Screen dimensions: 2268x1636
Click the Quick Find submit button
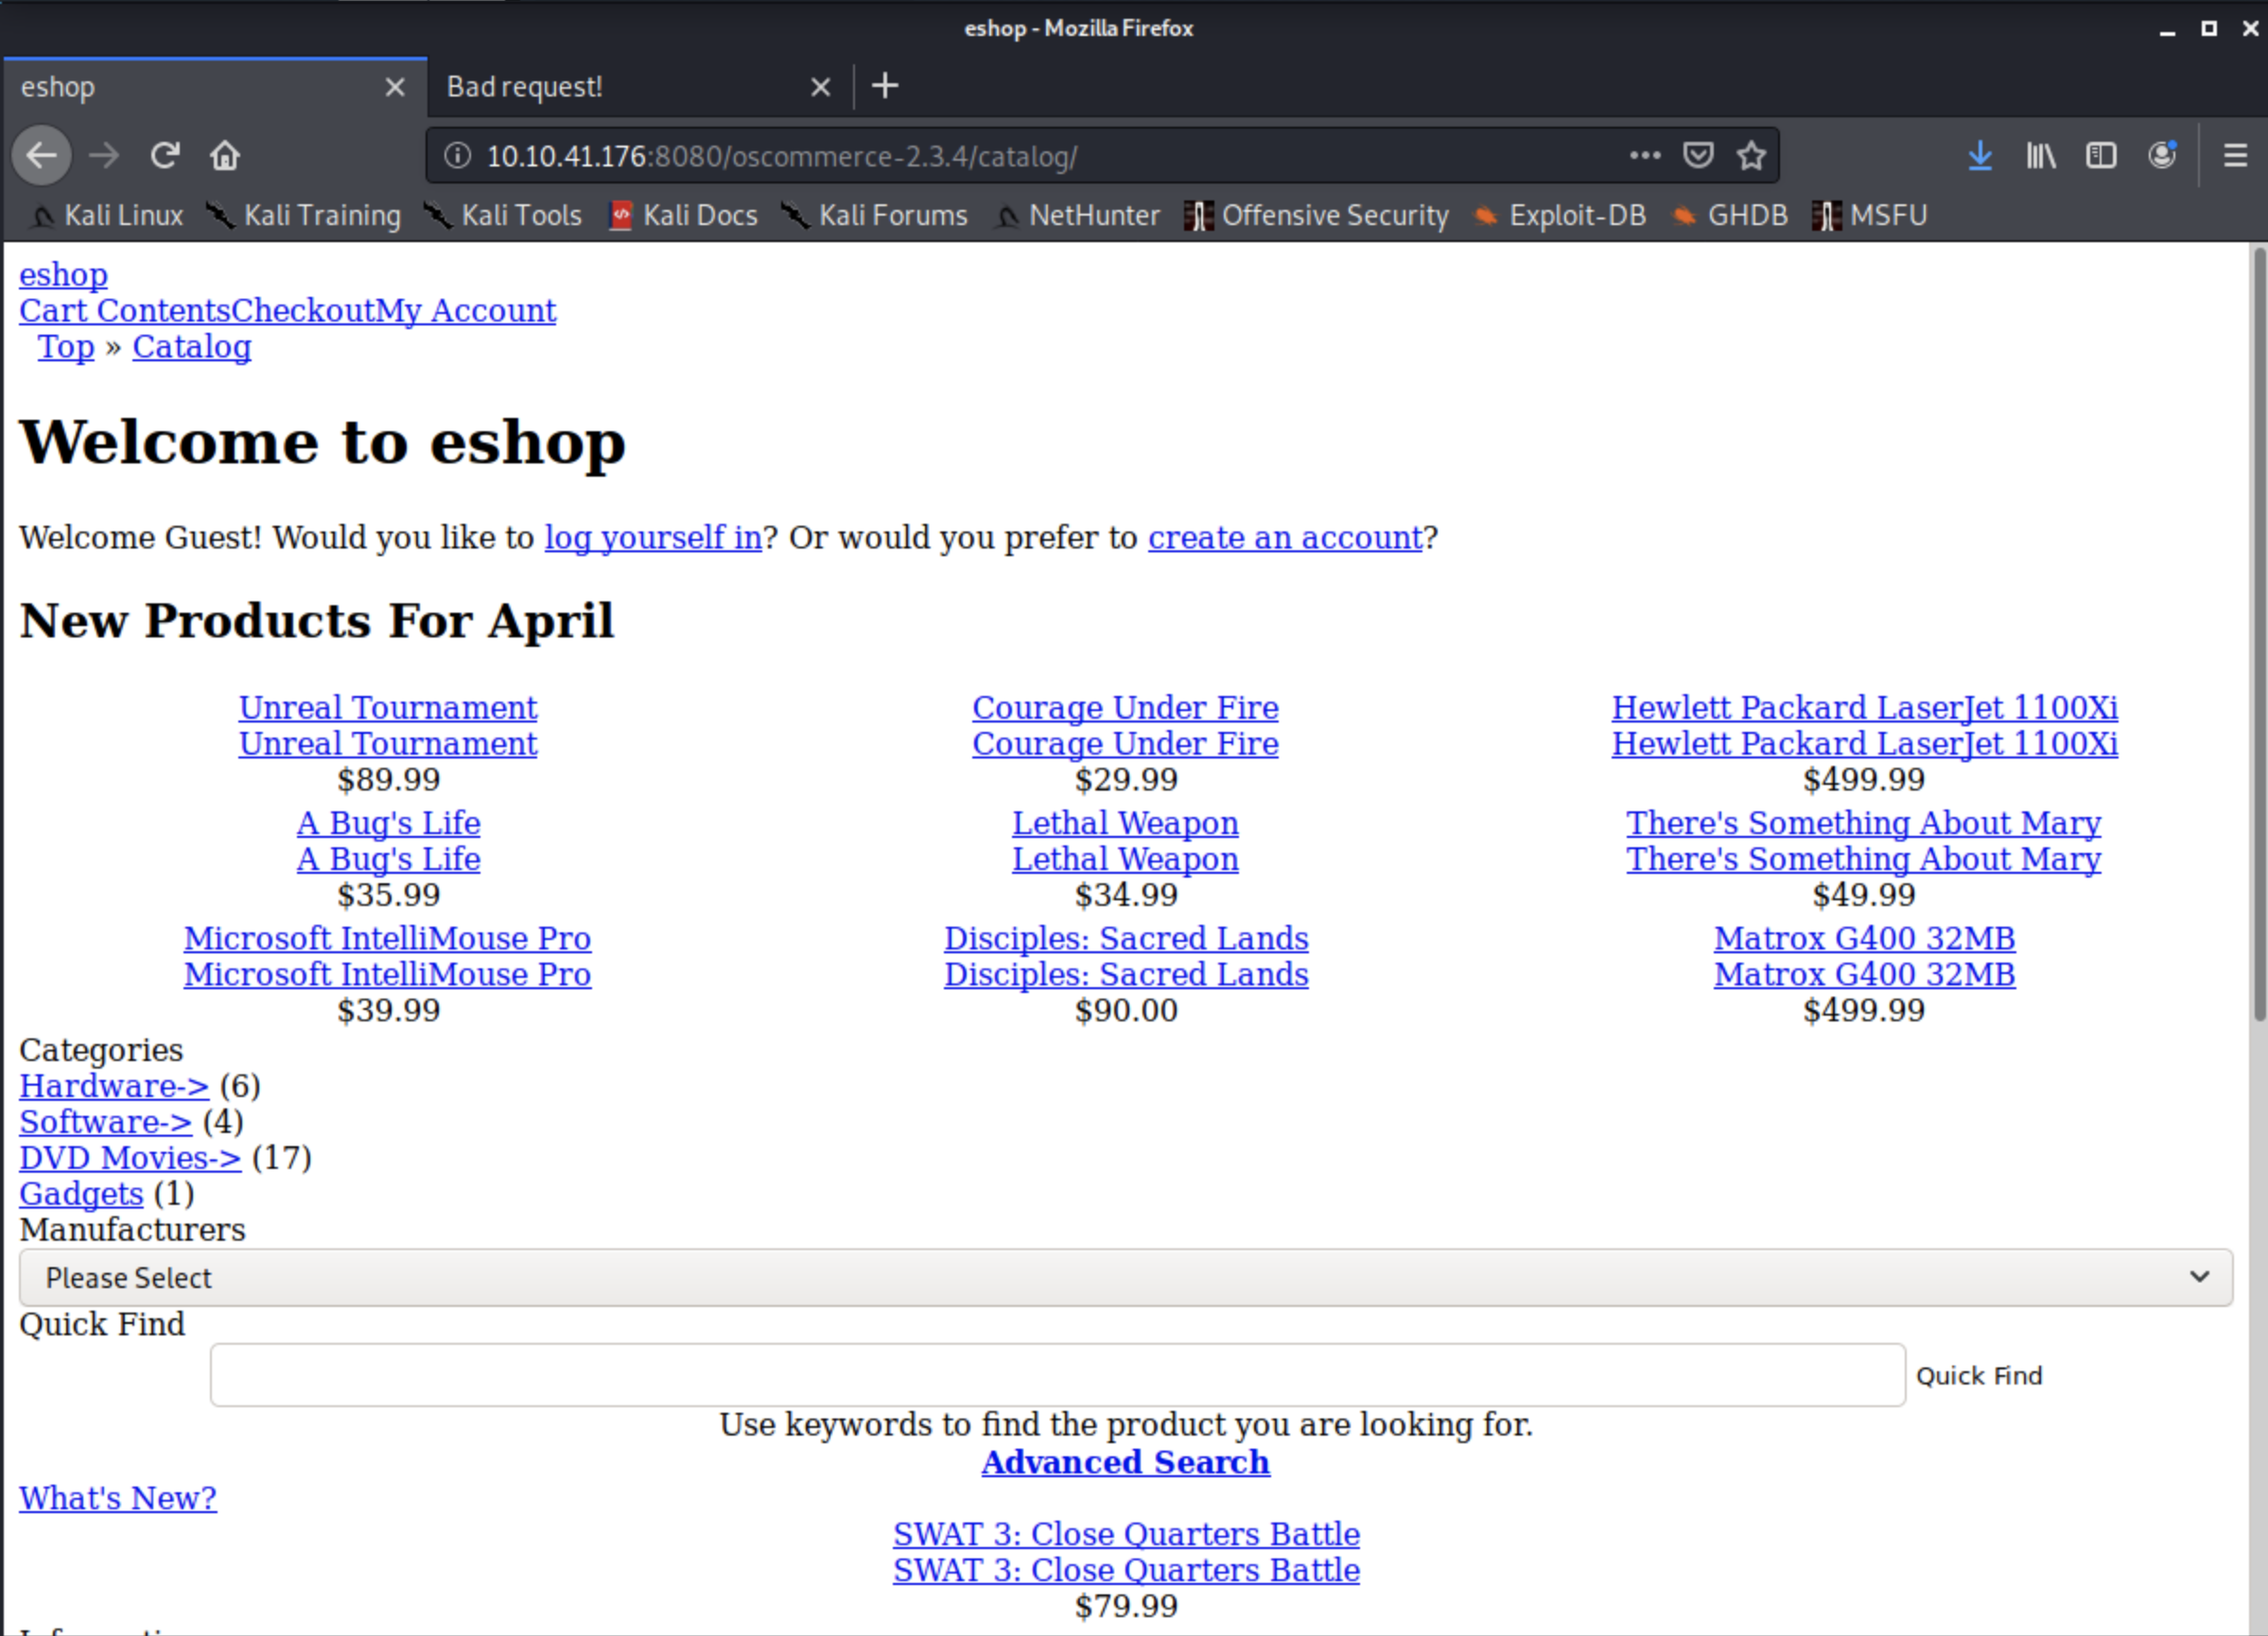1978,1376
